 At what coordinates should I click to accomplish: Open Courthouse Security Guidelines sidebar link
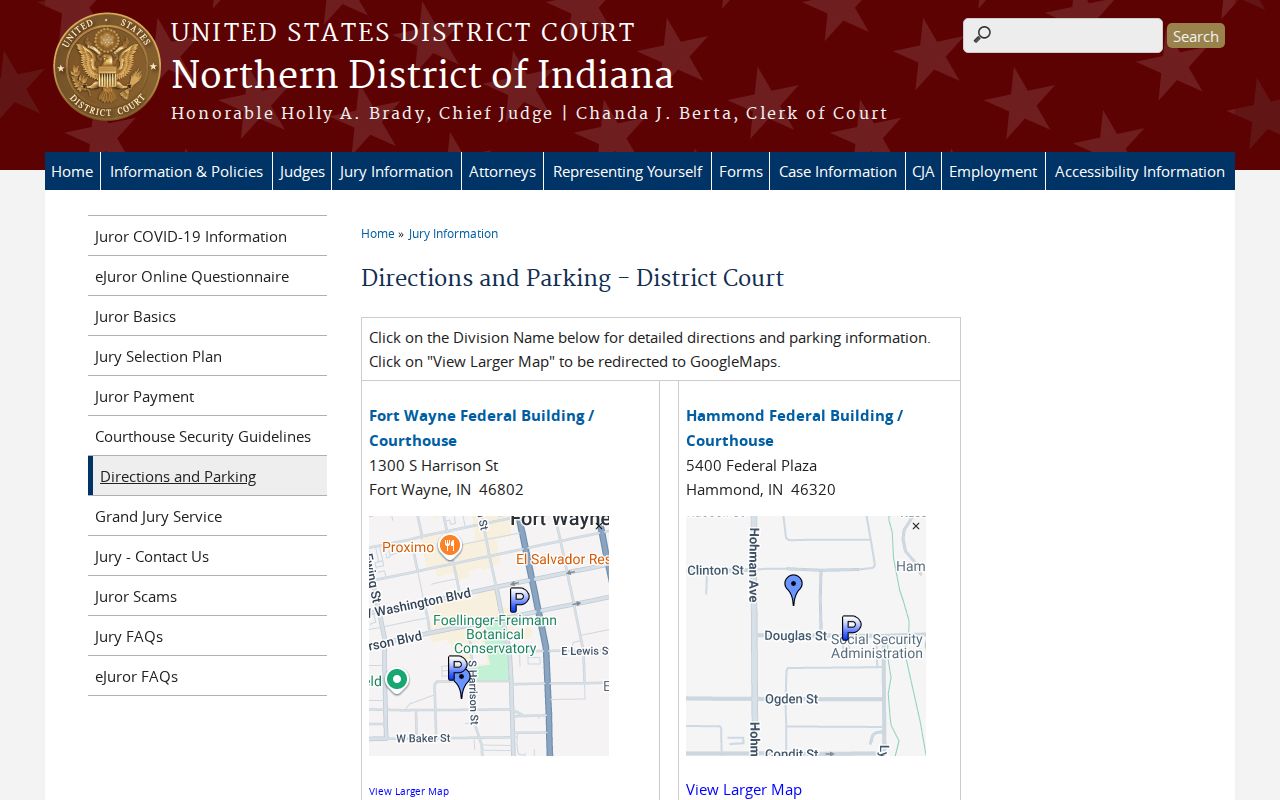tap(207, 436)
